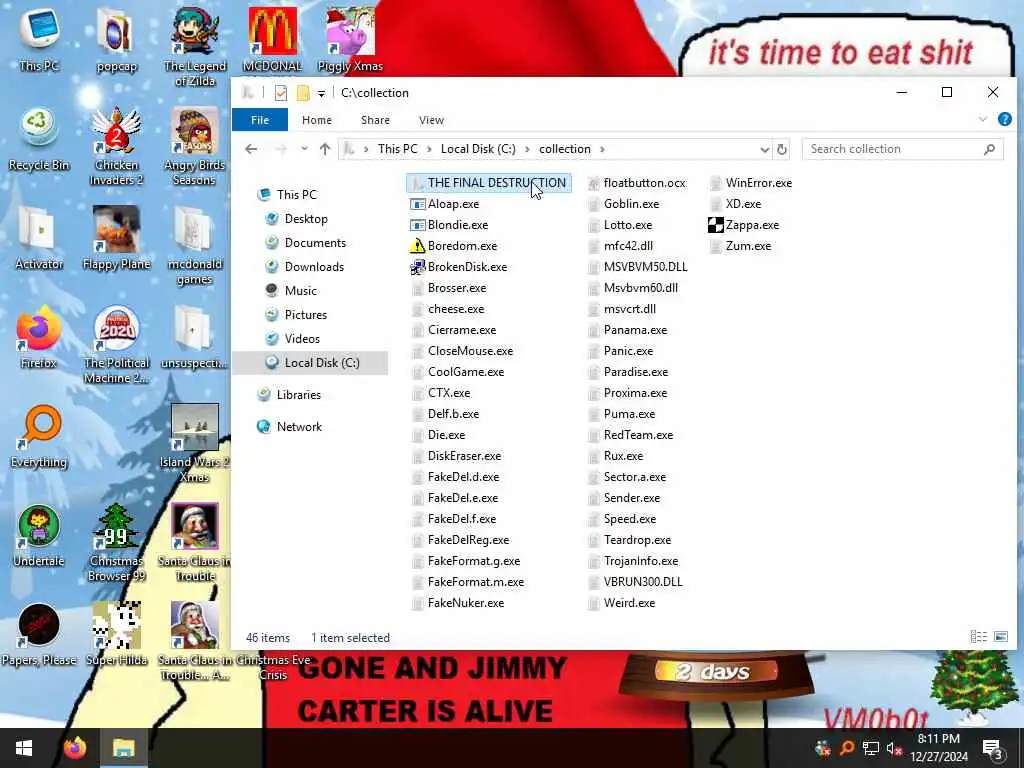1024x768 pixels.
Task: Click the File Explorer taskbar icon
Action: (x=123, y=748)
